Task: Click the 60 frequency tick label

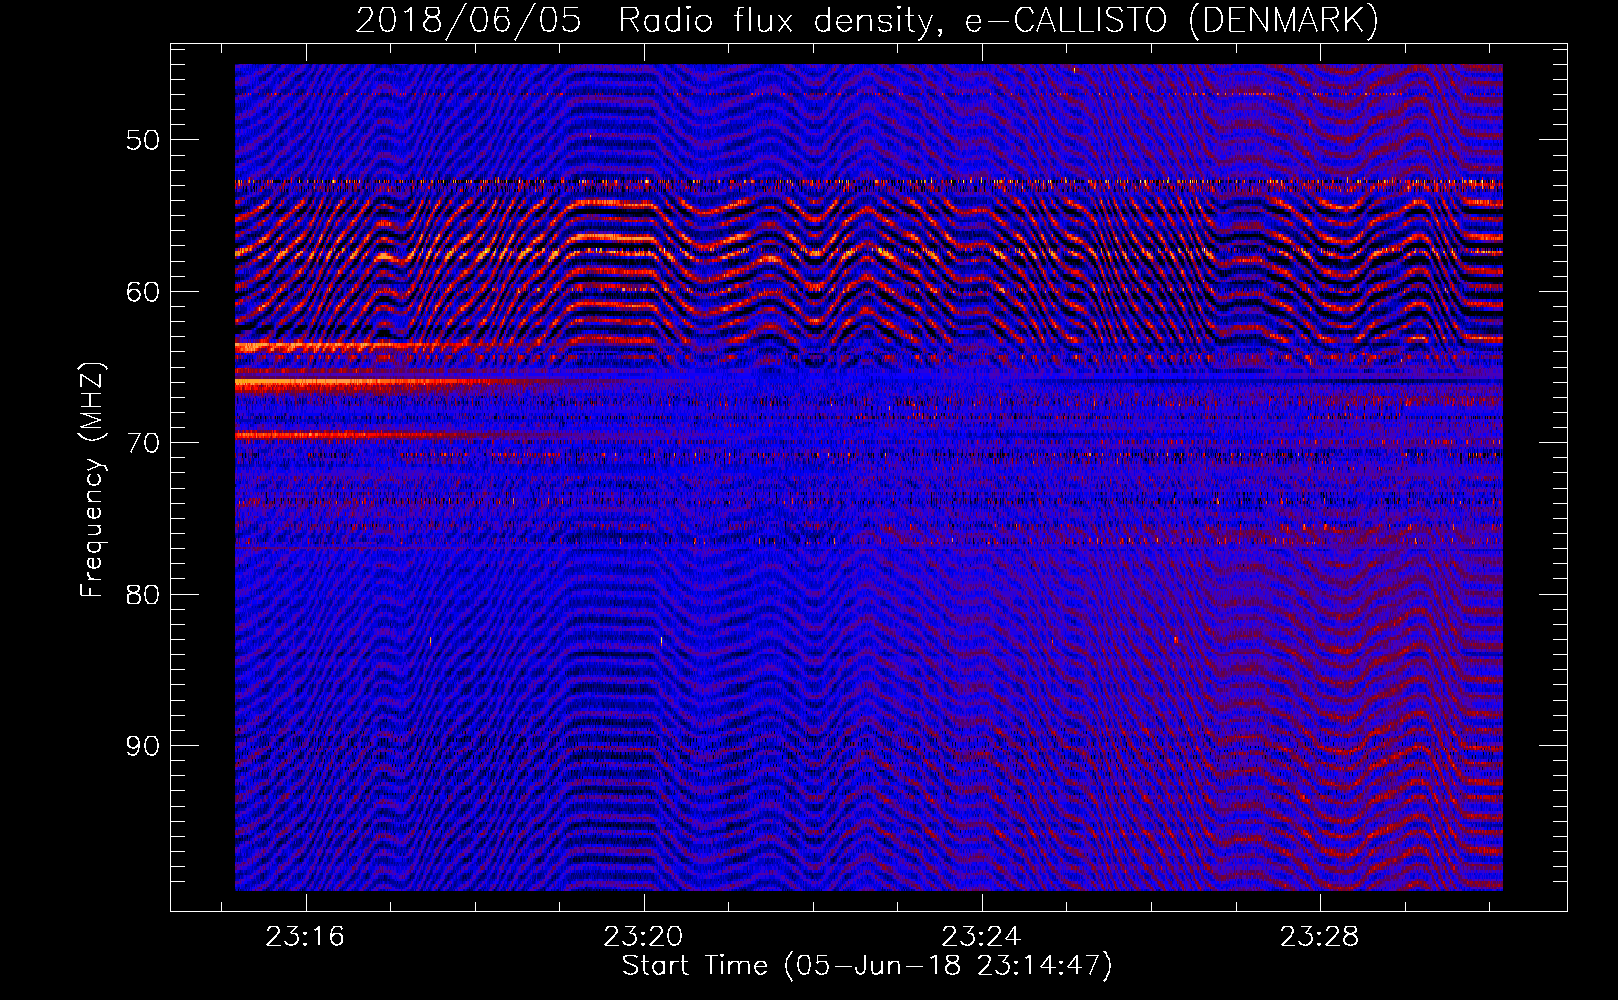Action: pos(143,292)
